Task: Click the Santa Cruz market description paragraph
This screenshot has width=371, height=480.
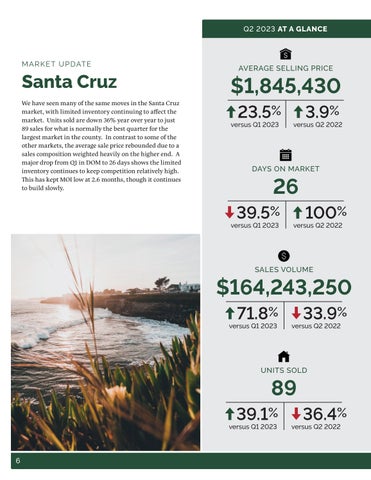Action: point(101,145)
